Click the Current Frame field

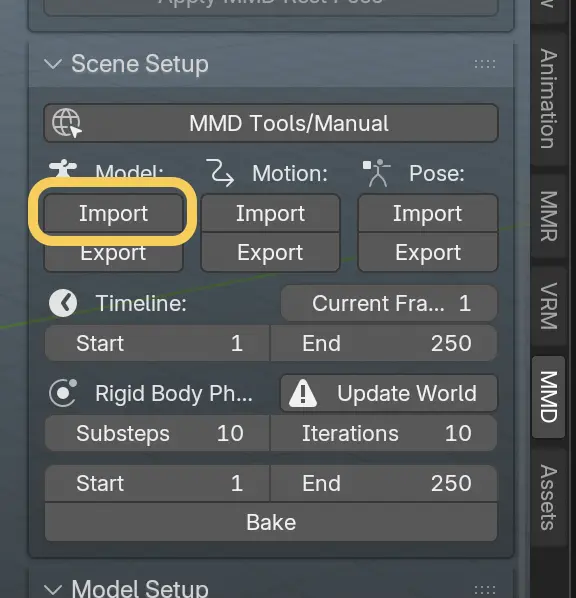(x=389, y=303)
